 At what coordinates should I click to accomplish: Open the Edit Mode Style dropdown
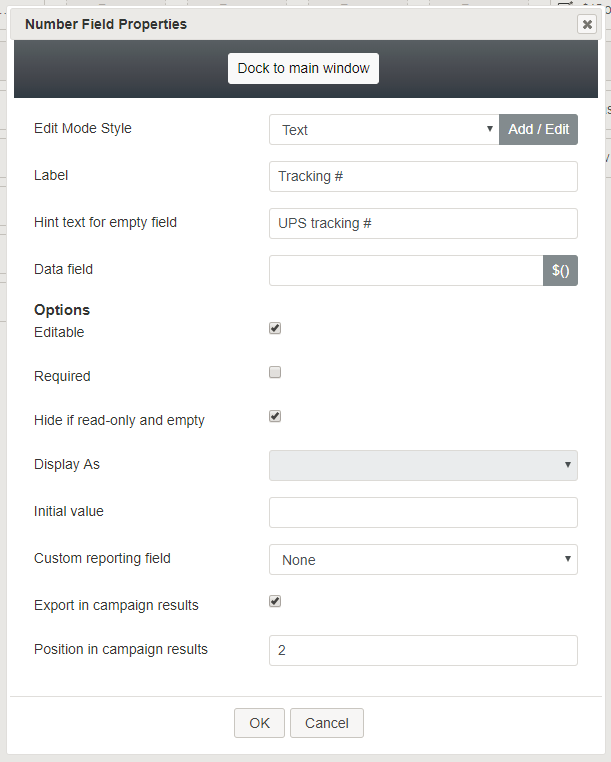point(384,130)
